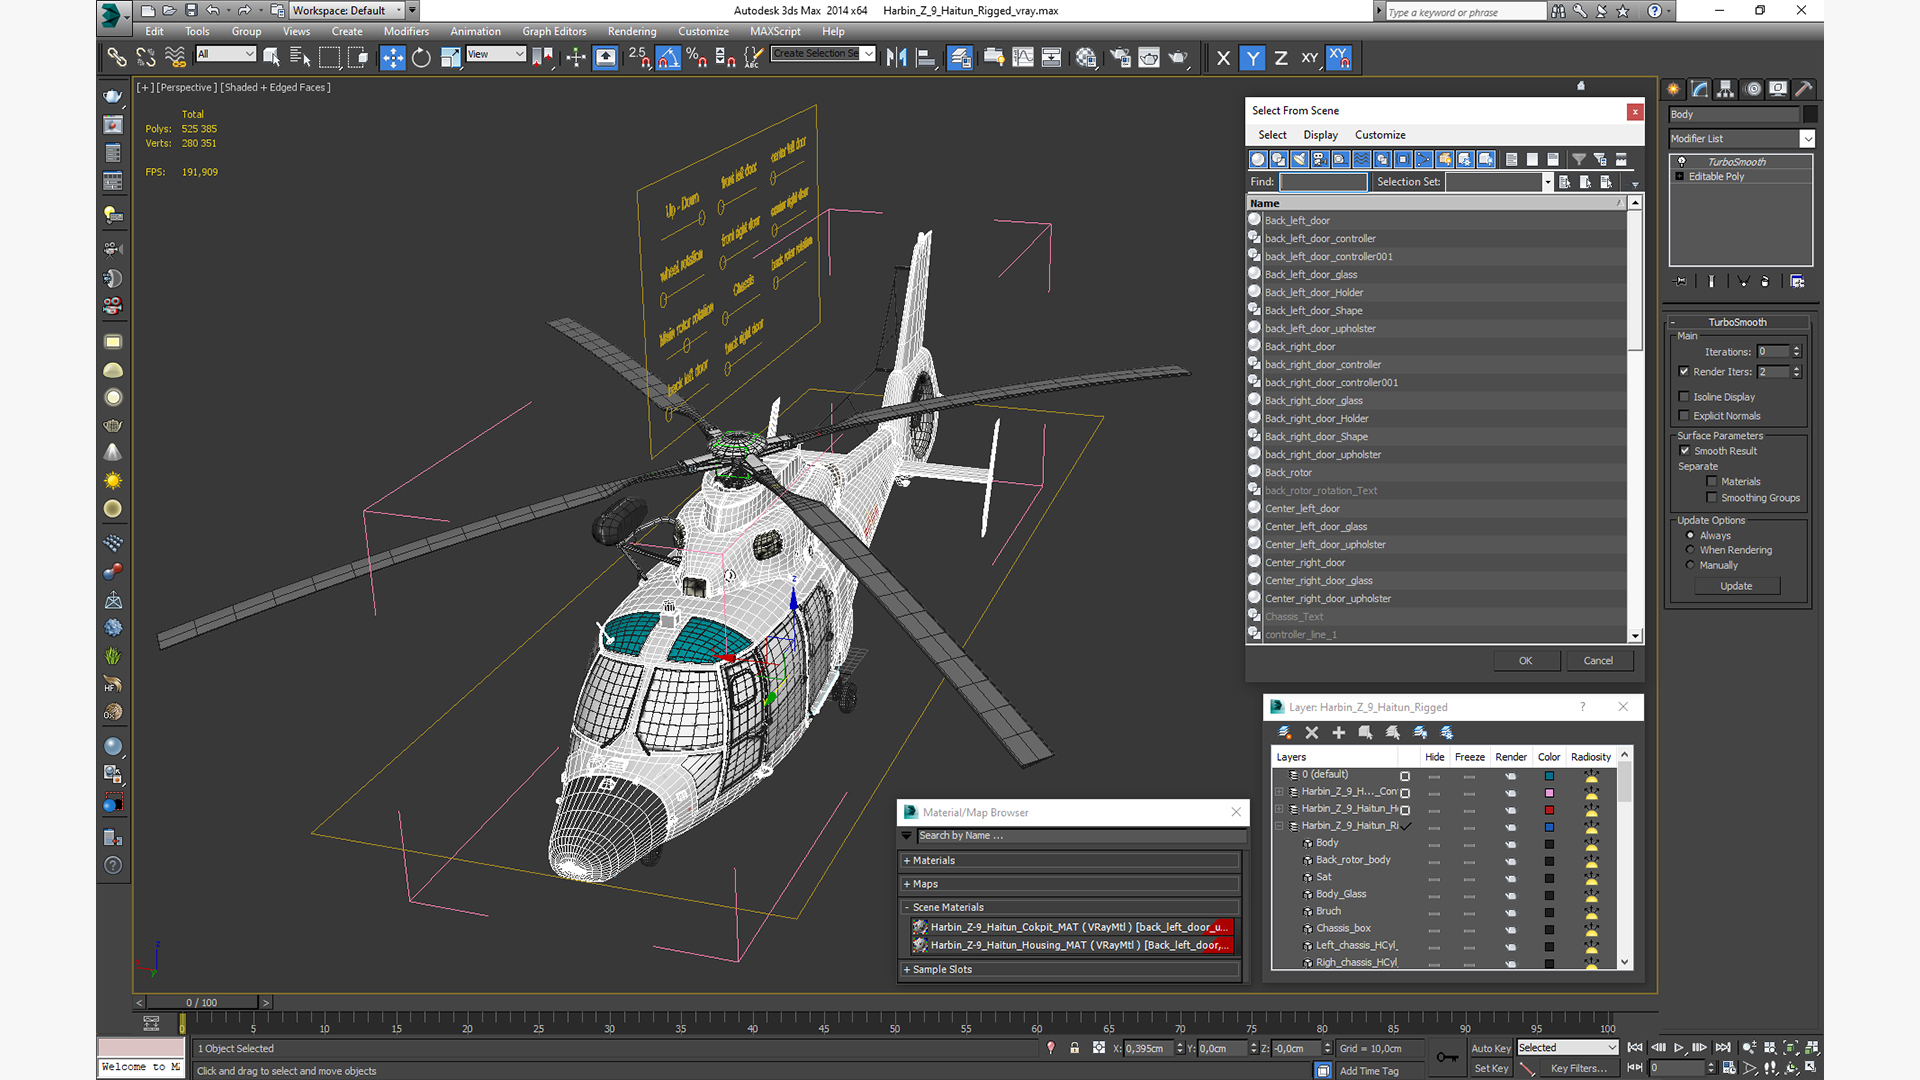Open Display menu in Select From Scene
Image resolution: width=1920 pixels, height=1080 pixels.
(x=1320, y=135)
